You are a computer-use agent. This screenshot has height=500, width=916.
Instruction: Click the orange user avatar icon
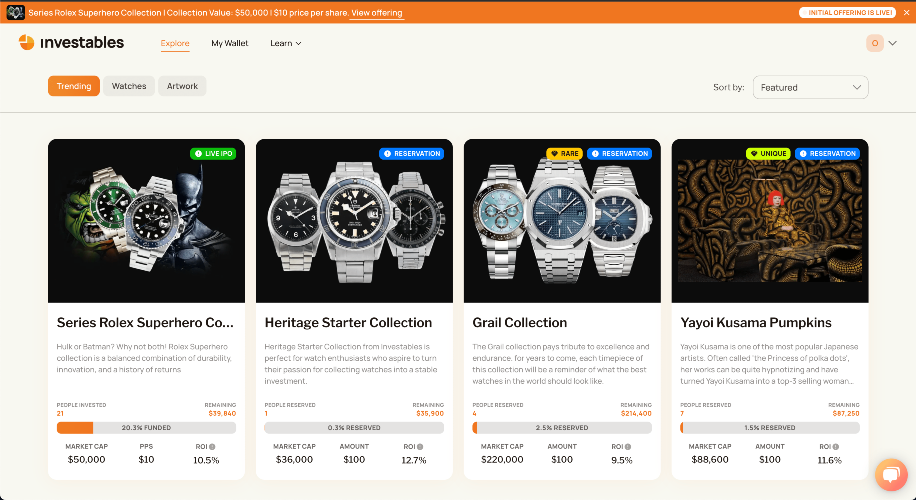point(875,43)
